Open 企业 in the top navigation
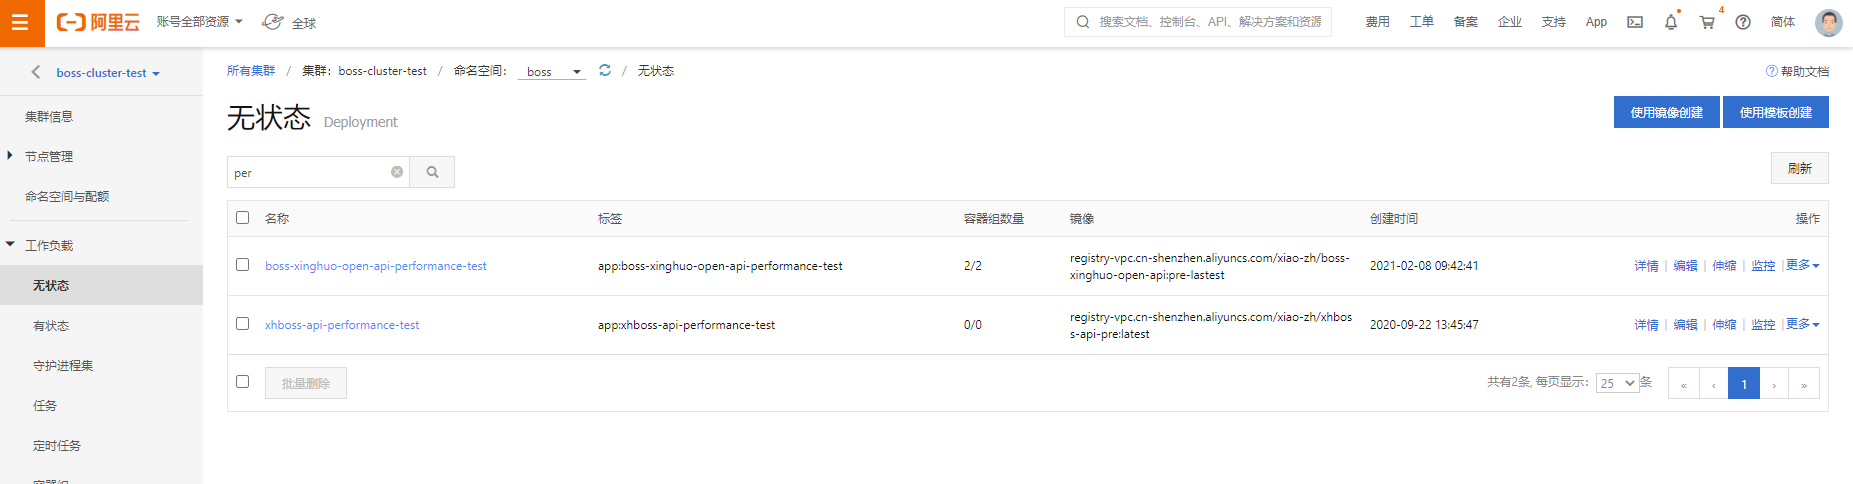The width and height of the screenshot is (1853, 484). pos(1510,22)
